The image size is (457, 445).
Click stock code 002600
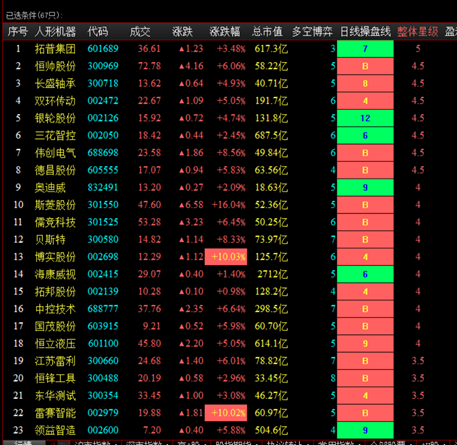[x=103, y=430]
